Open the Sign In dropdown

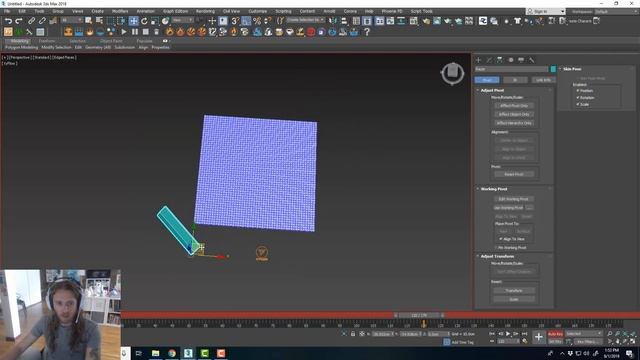(546, 11)
